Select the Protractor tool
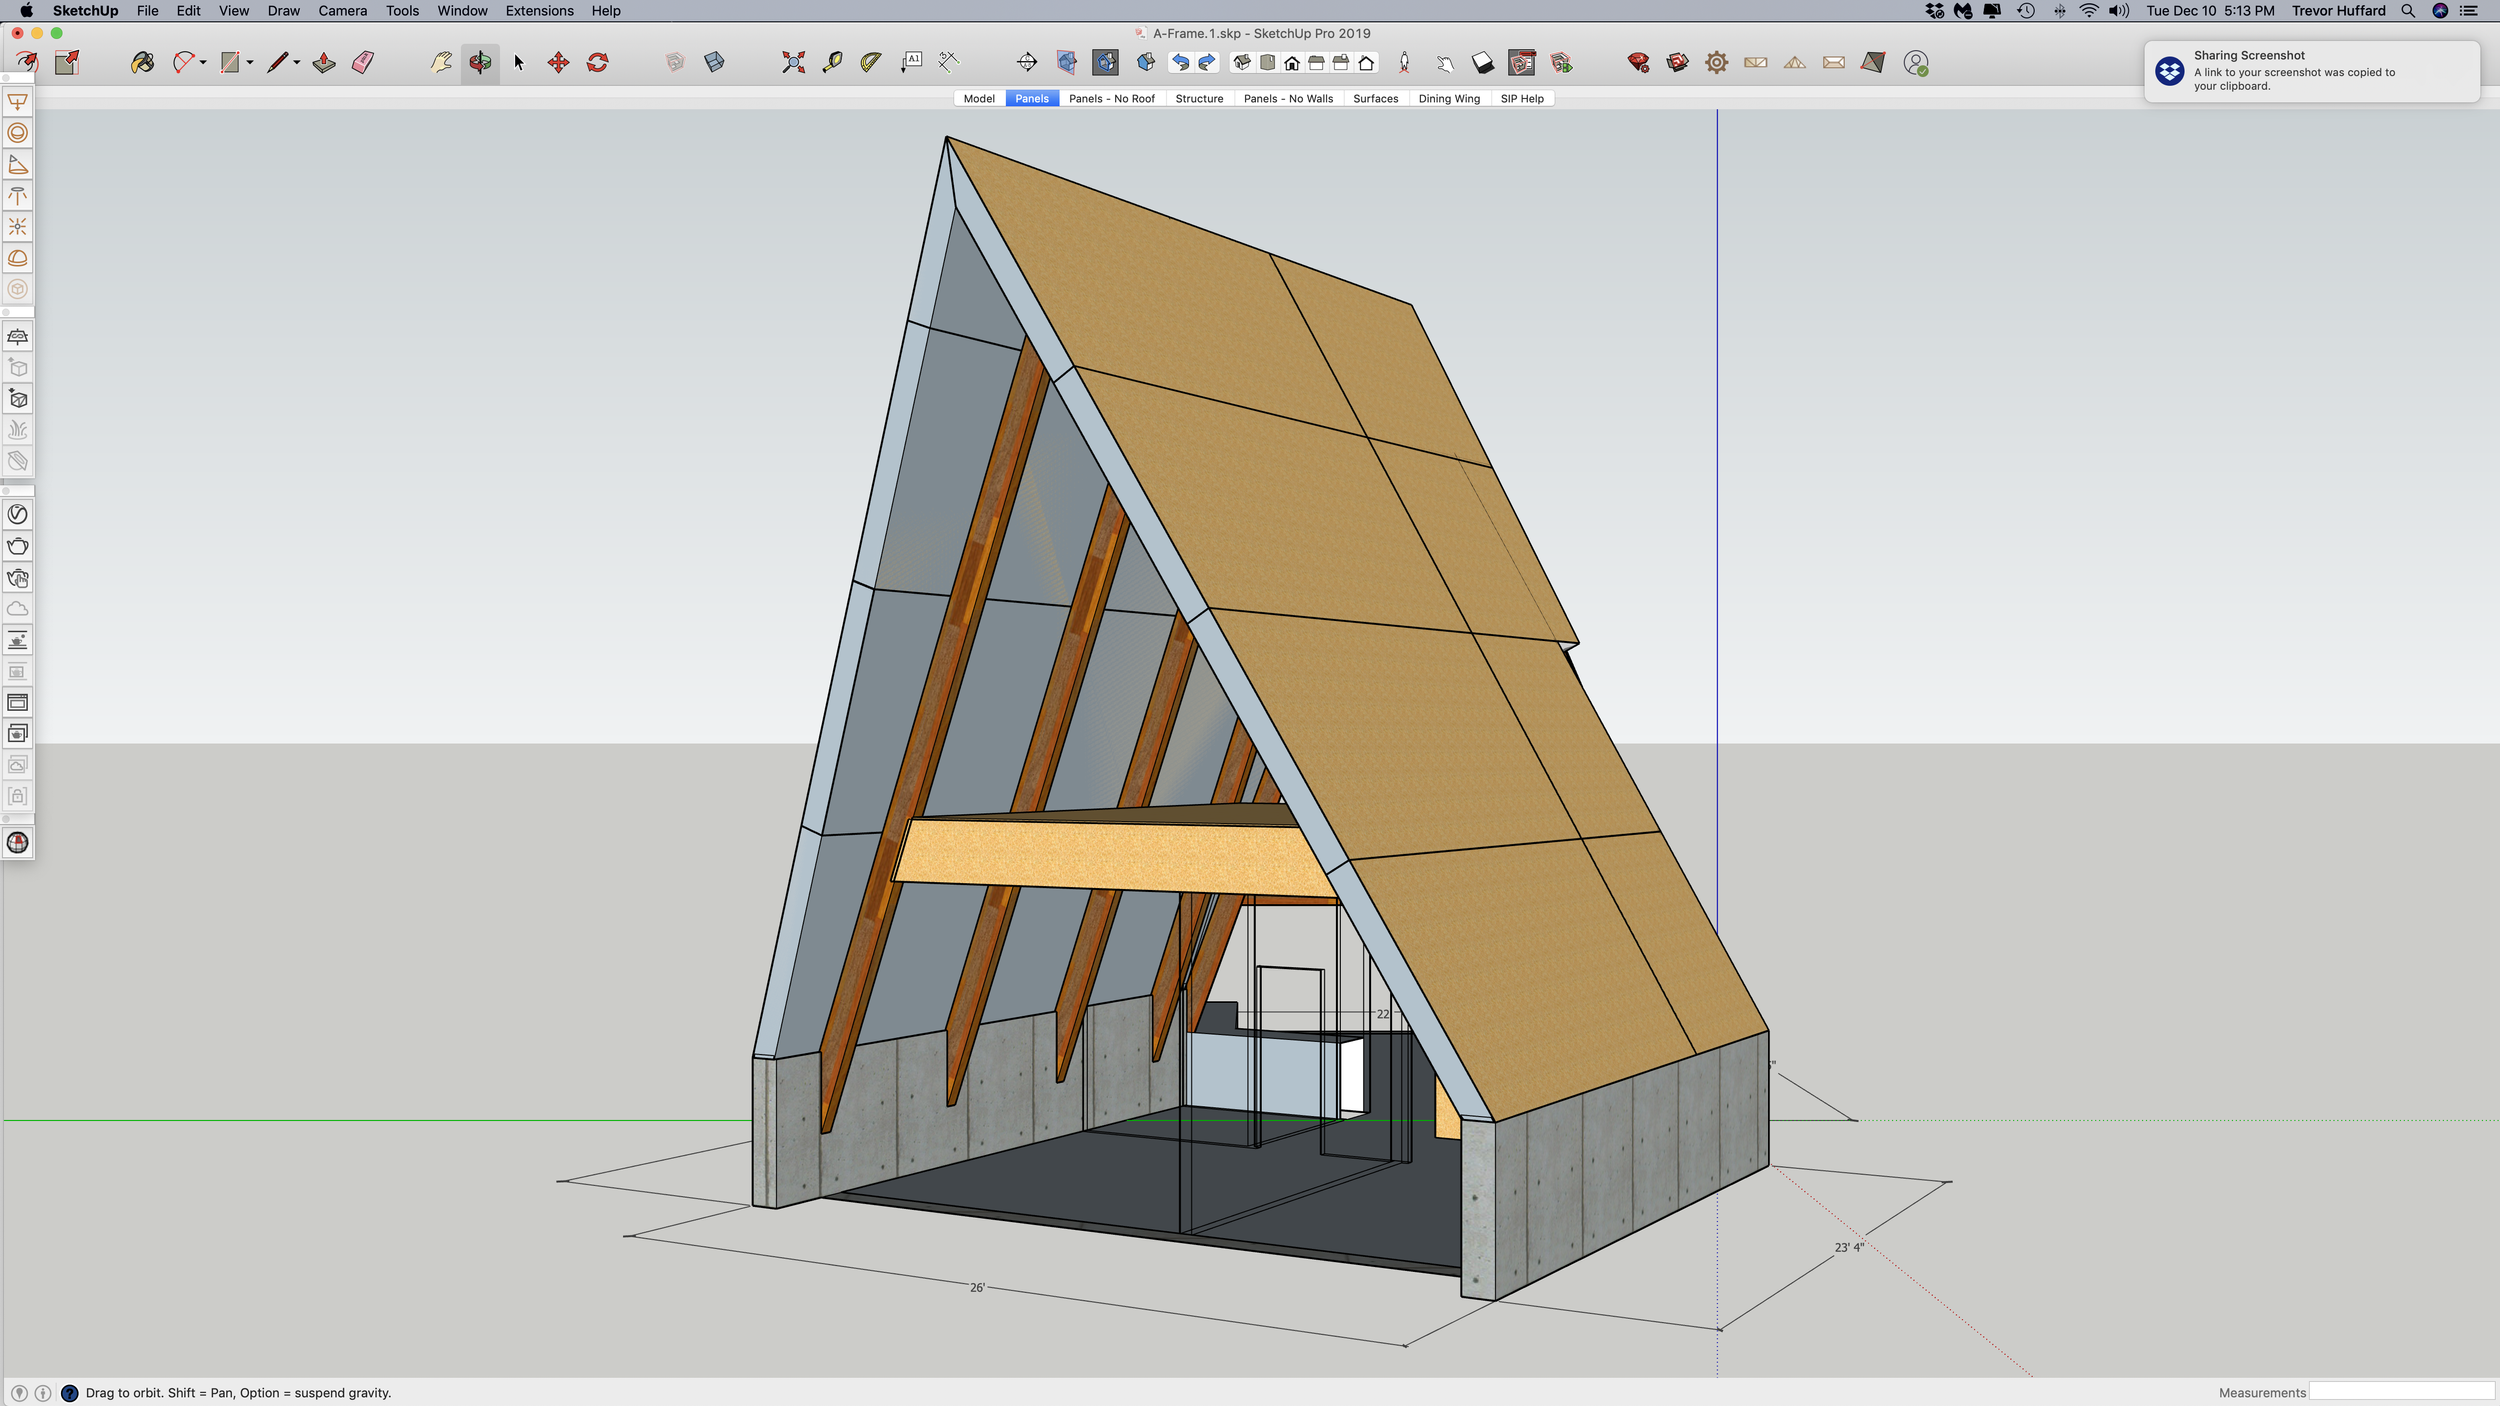 coord(871,63)
